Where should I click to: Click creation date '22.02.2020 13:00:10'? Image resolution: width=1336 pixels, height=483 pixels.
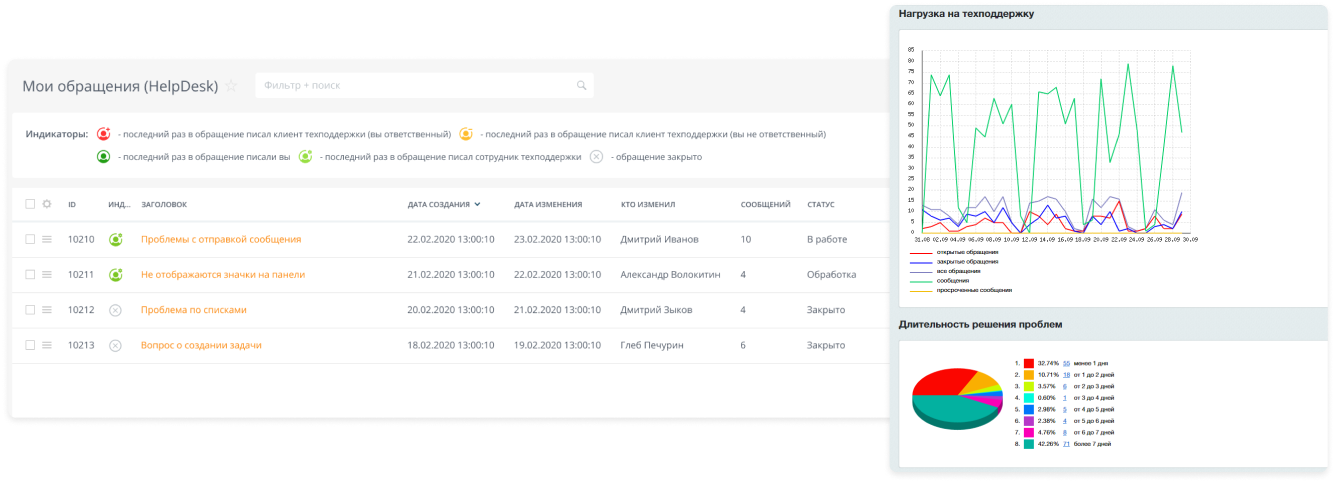point(451,239)
